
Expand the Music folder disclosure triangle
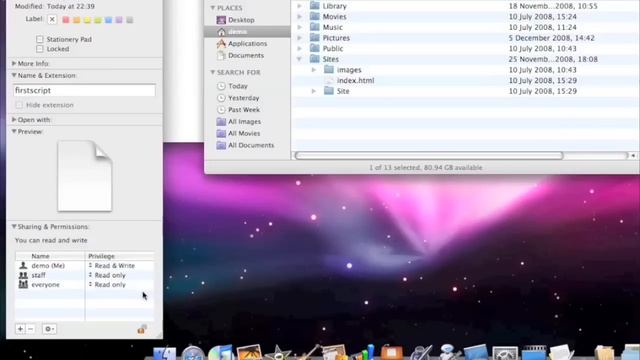(x=300, y=27)
